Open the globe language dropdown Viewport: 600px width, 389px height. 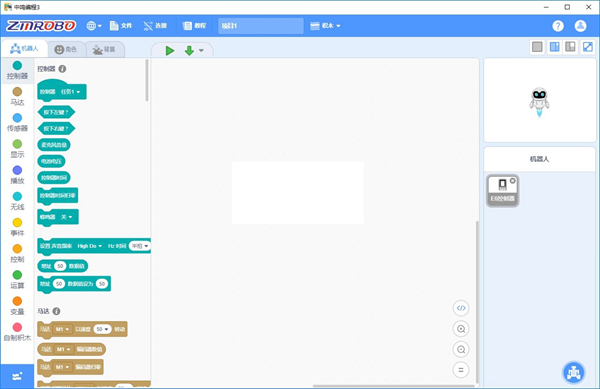pos(94,26)
